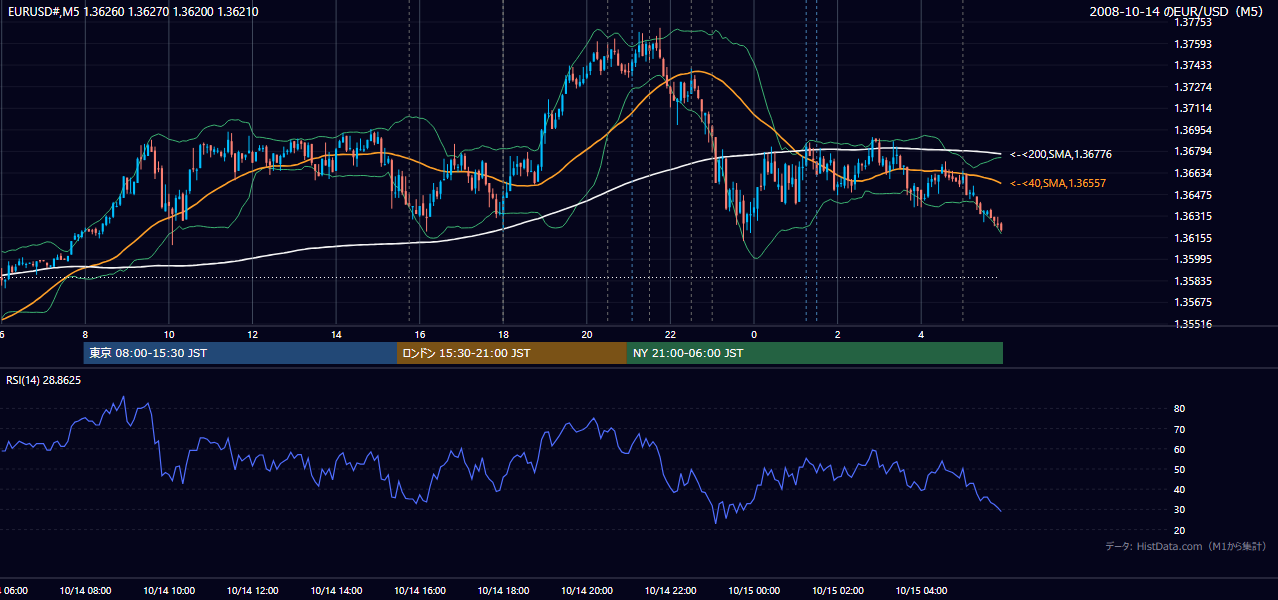This screenshot has width=1278, height=600.
Task: Click the 1.37114 price axis label
Action: pos(1193,108)
